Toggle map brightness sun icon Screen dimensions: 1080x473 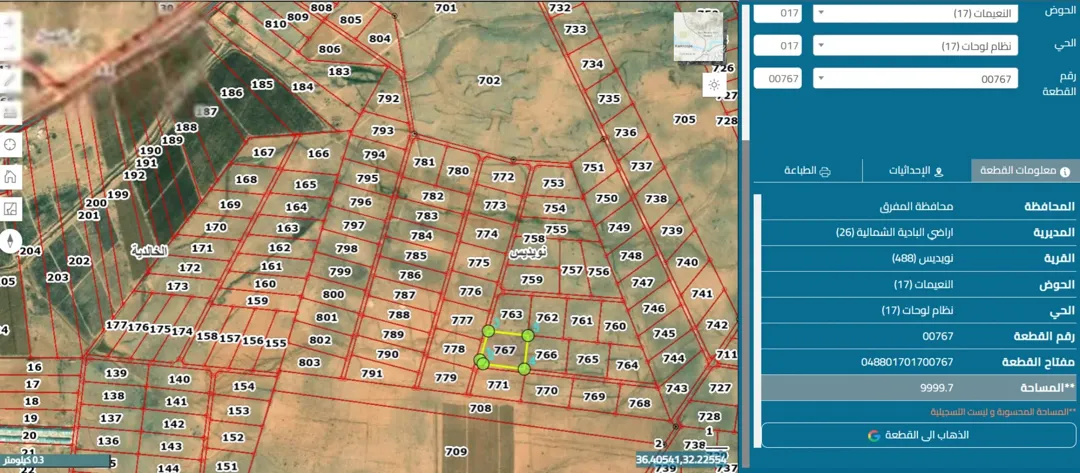click(714, 85)
